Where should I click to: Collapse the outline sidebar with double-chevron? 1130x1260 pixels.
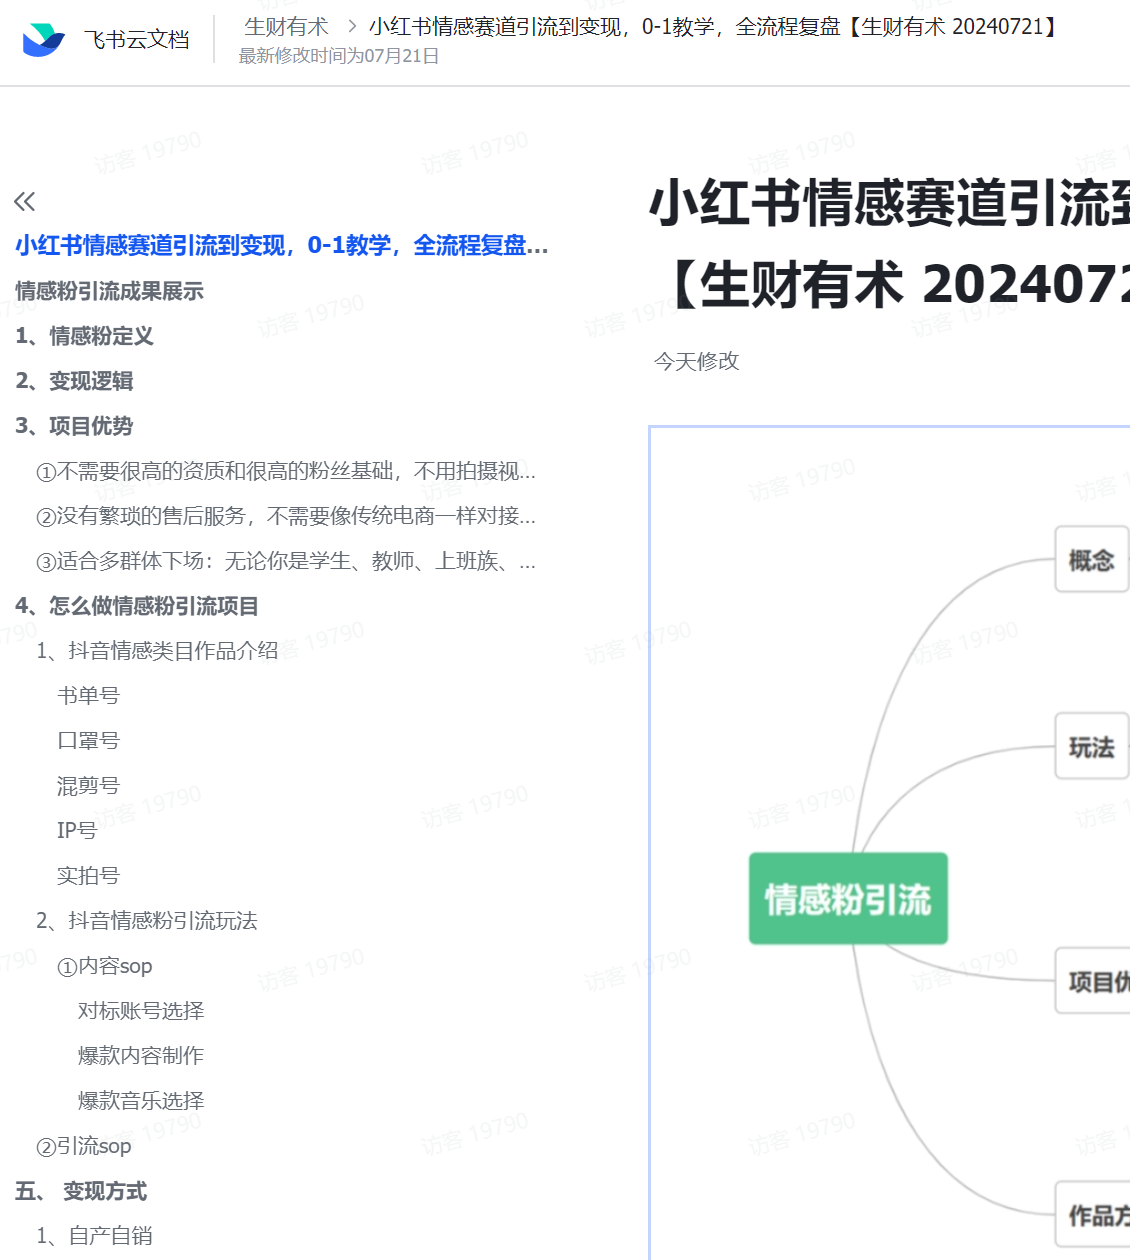tap(25, 202)
